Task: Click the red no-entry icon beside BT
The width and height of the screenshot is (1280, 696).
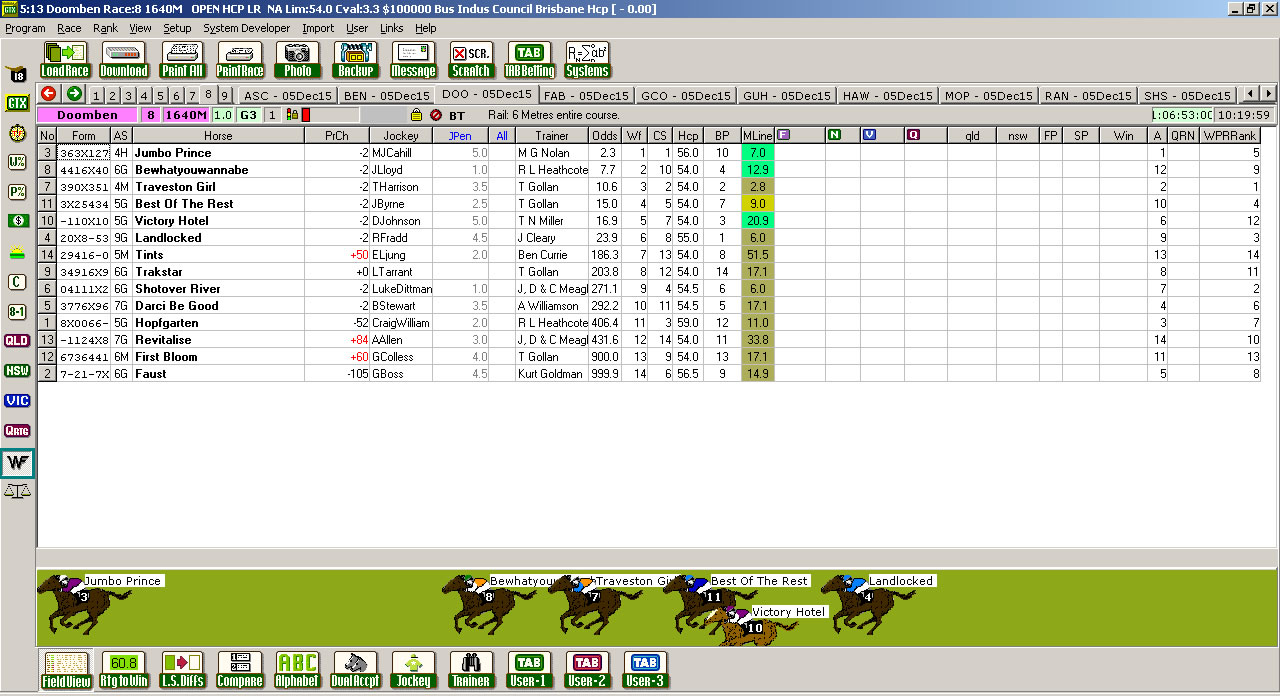Action: [x=436, y=115]
